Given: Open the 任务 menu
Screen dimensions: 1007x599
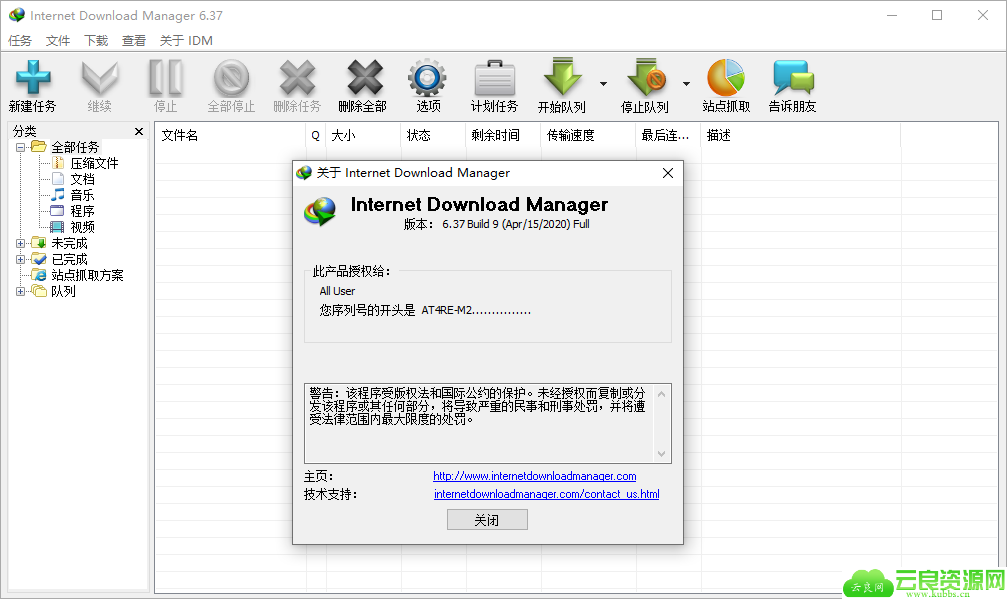Looking at the screenshot, I should click(x=20, y=40).
